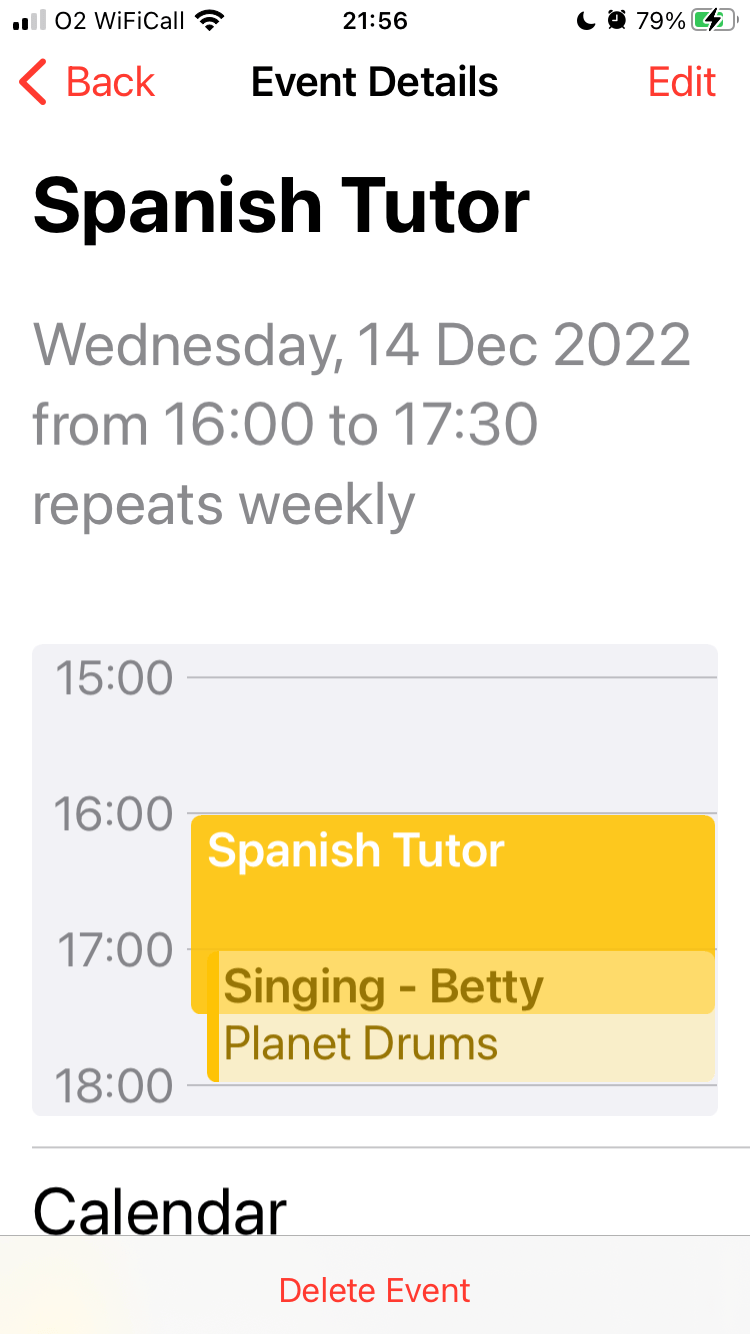This screenshot has height=1334, width=750.
Task: Tap the Back label text
Action: (110, 82)
